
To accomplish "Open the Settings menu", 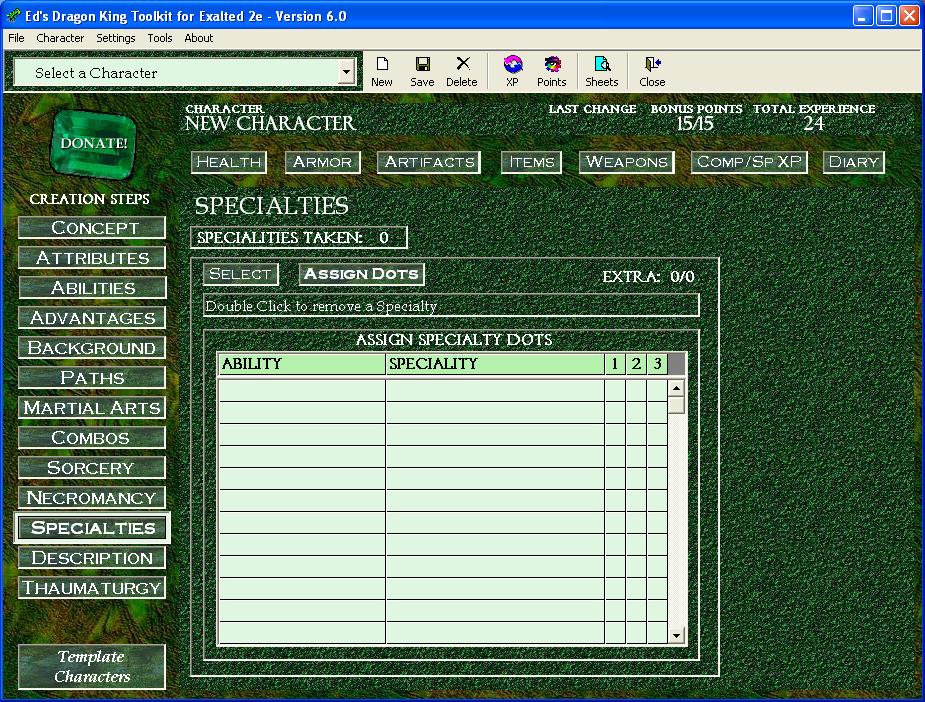I will pyautogui.click(x=116, y=38).
